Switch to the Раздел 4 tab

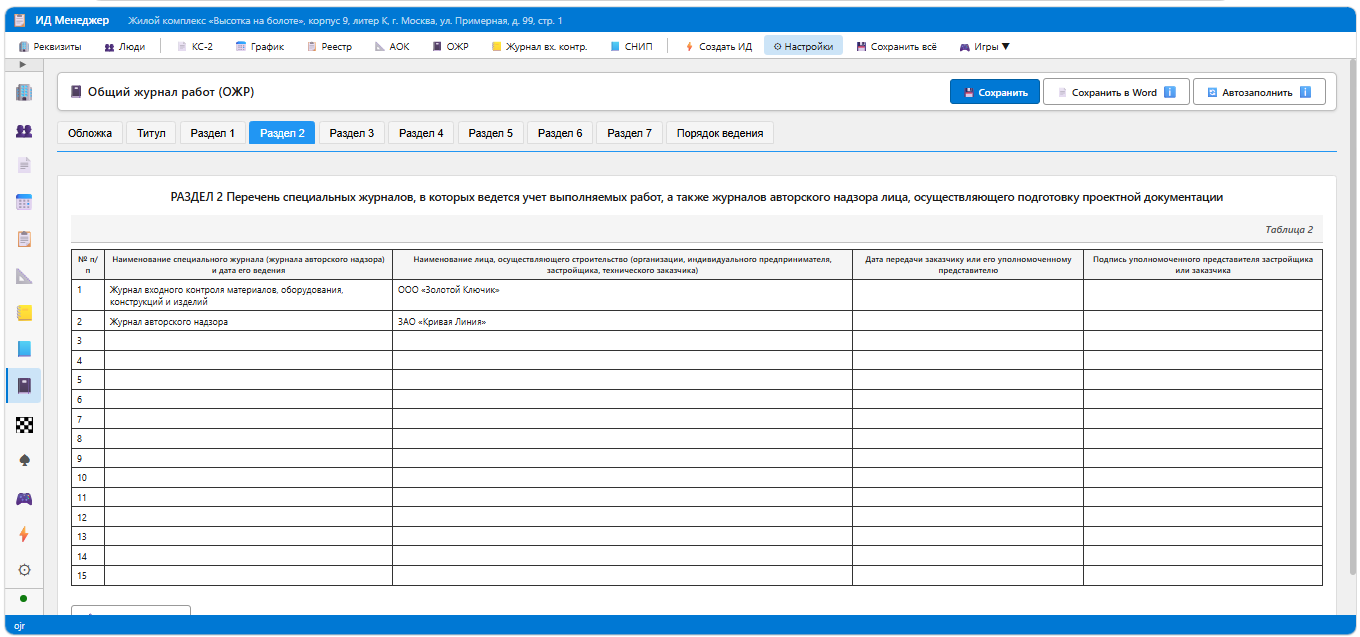421,133
